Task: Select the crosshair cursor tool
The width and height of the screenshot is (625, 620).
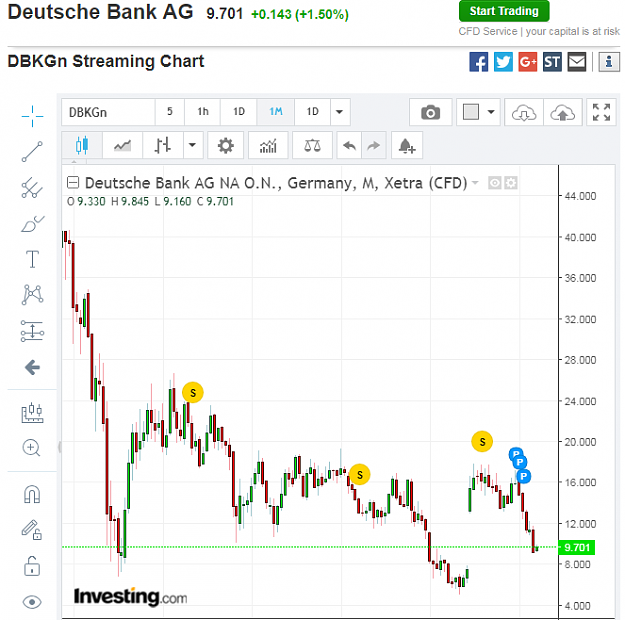Action: coord(32,116)
